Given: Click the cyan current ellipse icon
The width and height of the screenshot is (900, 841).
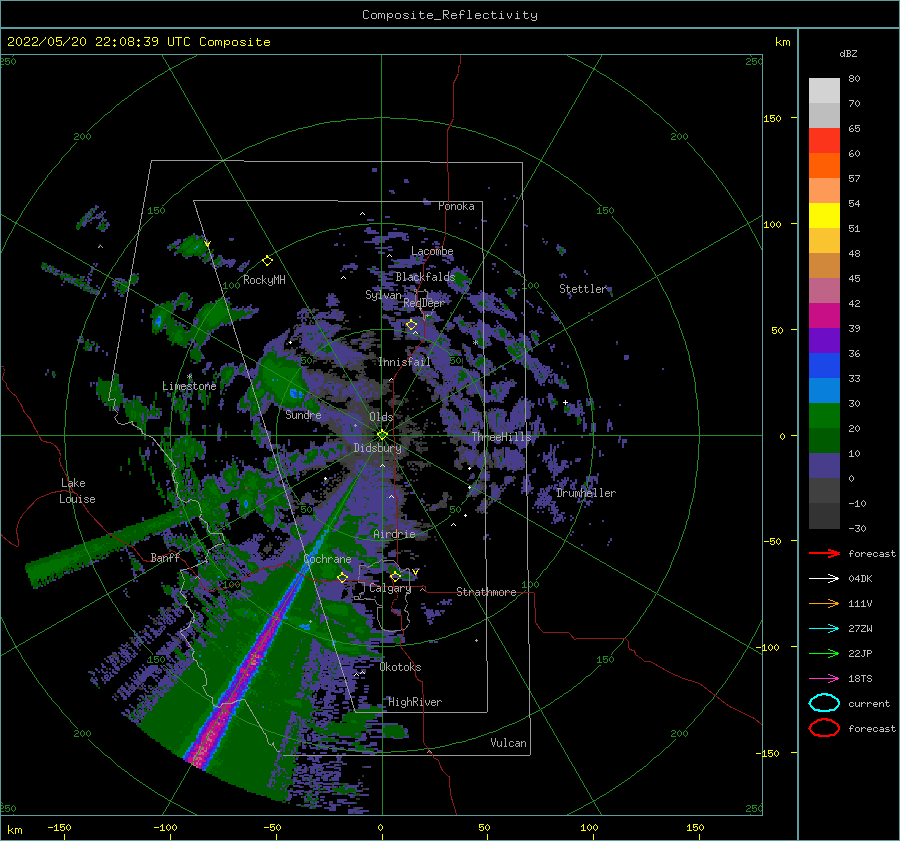Looking at the screenshot, I should 824,703.
